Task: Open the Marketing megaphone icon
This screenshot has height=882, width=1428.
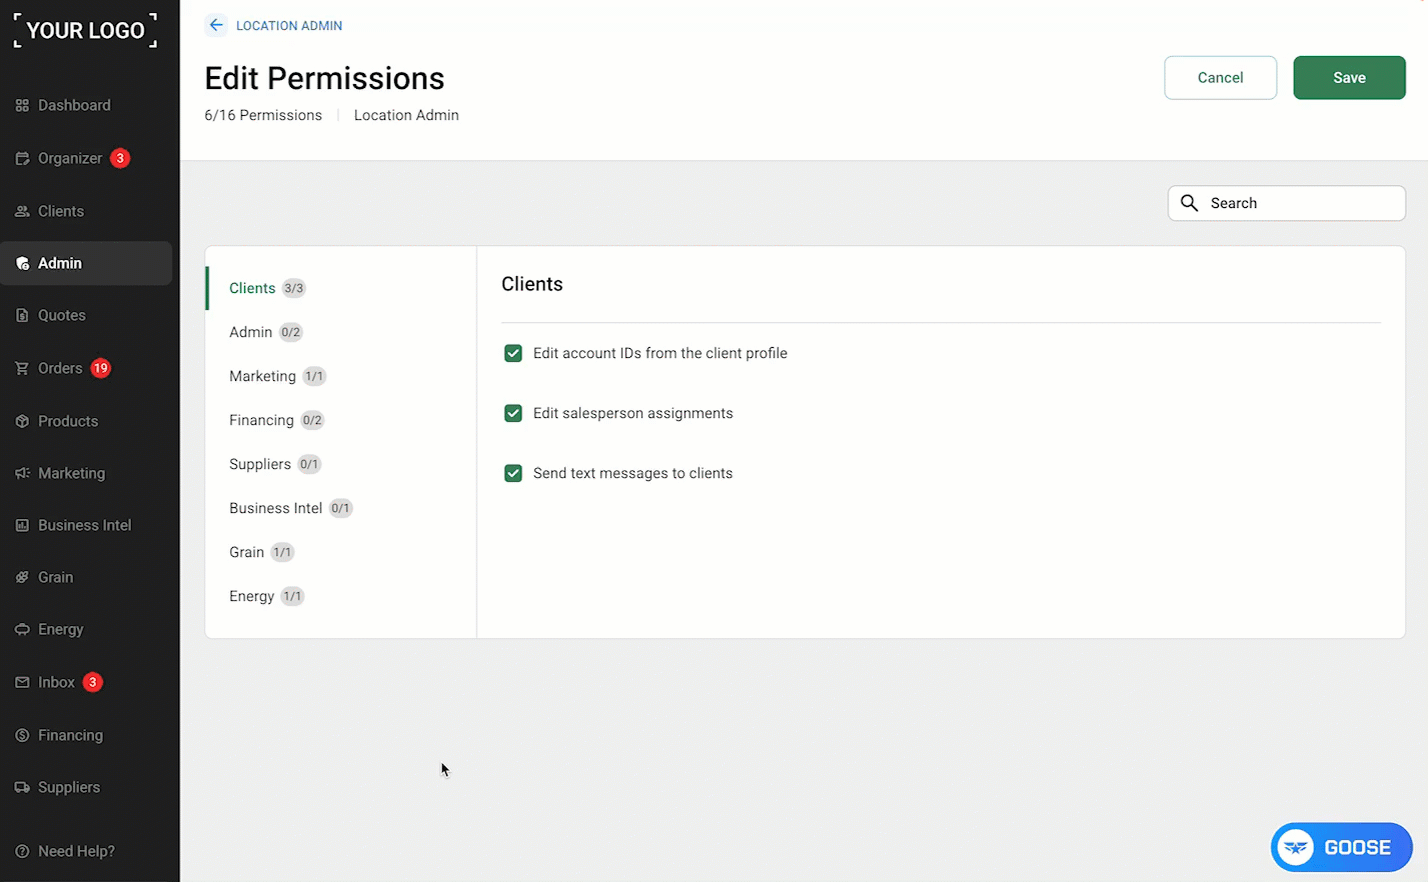Action: (22, 473)
